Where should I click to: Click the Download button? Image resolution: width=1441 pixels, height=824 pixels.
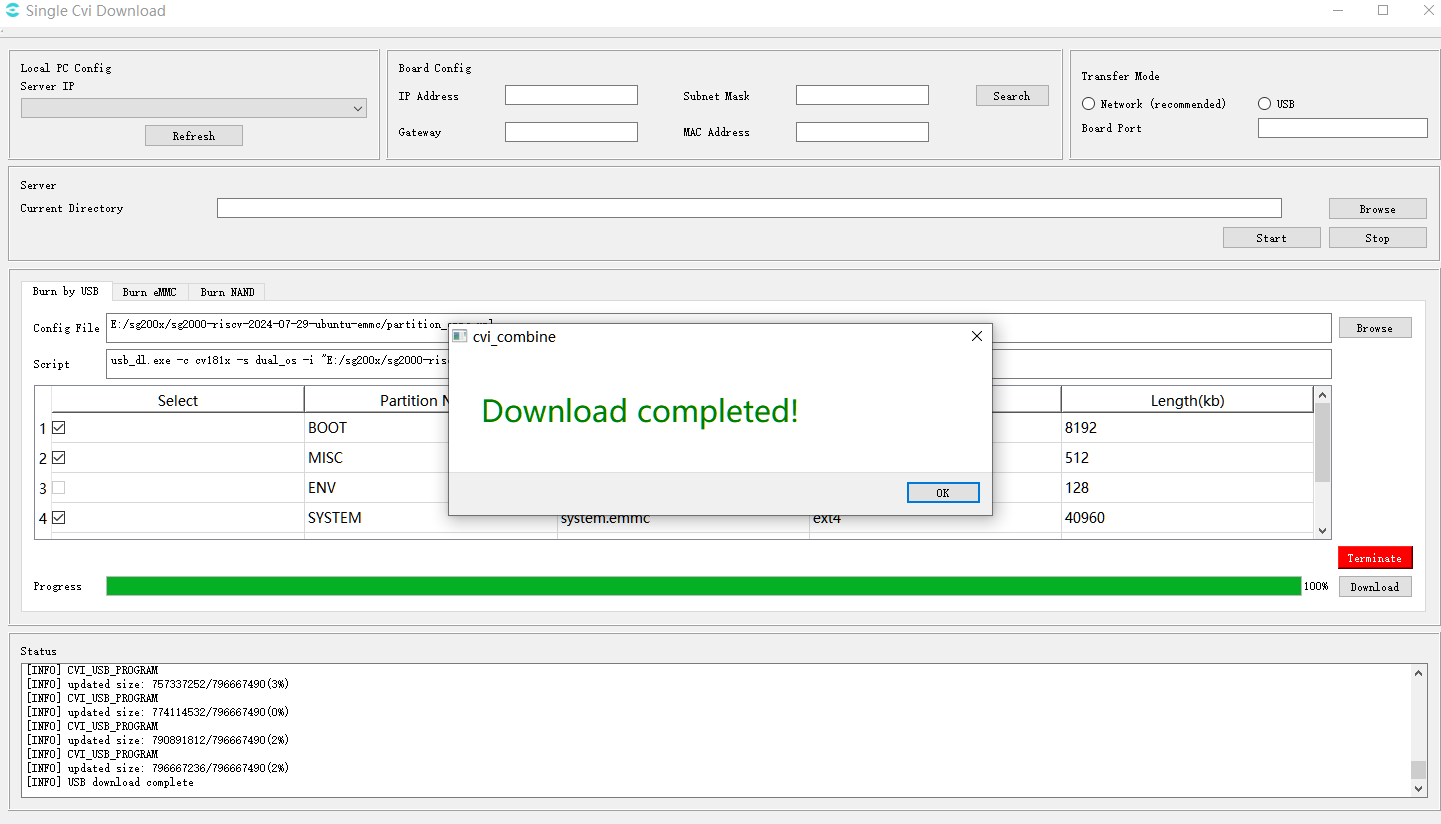pyautogui.click(x=1375, y=587)
